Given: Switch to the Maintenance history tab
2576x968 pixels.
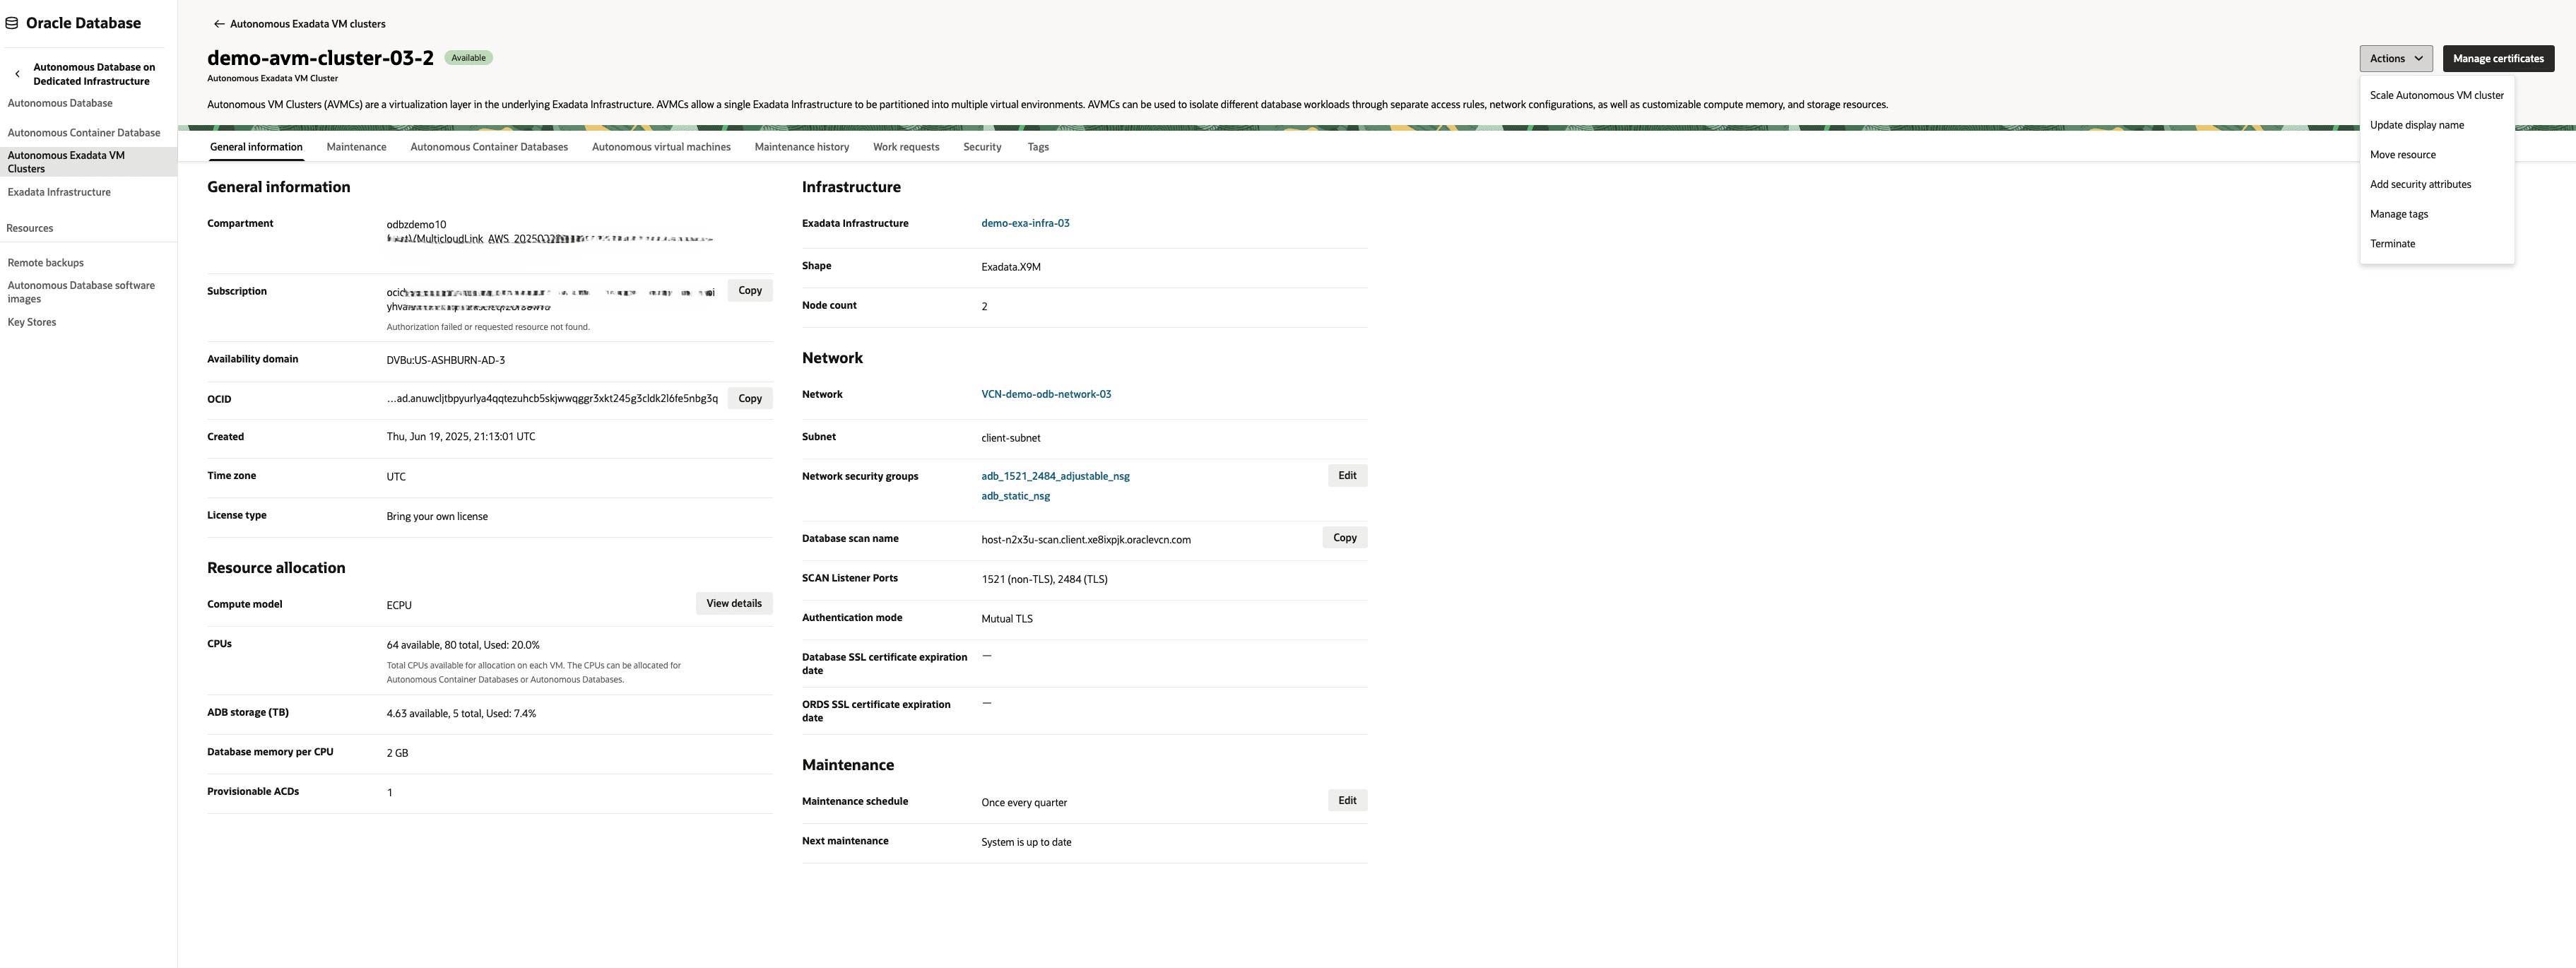Looking at the screenshot, I should click(801, 147).
